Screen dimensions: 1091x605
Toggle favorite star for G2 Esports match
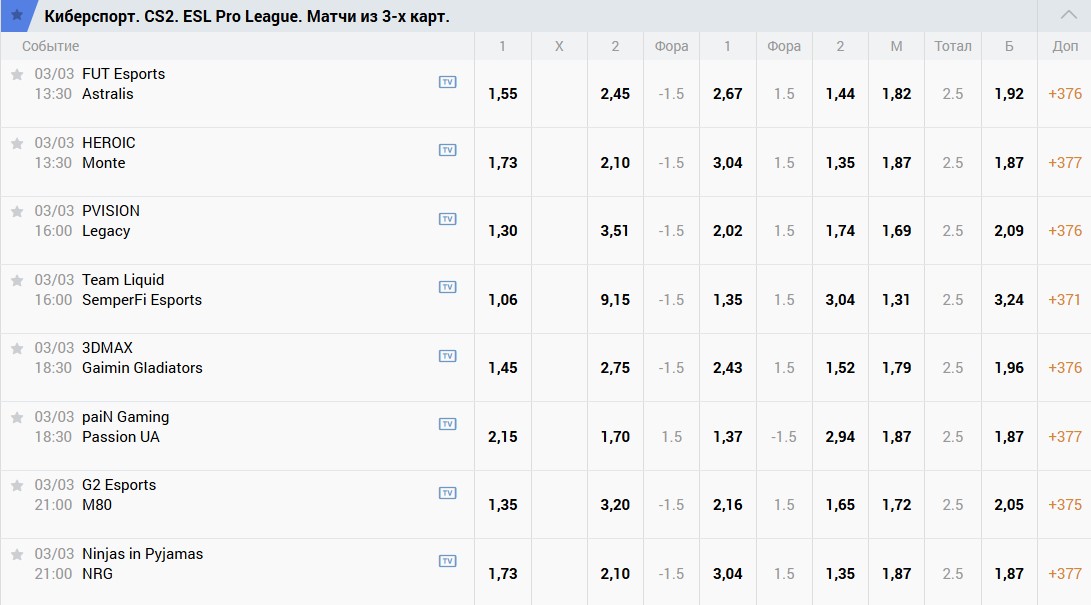[x=17, y=485]
